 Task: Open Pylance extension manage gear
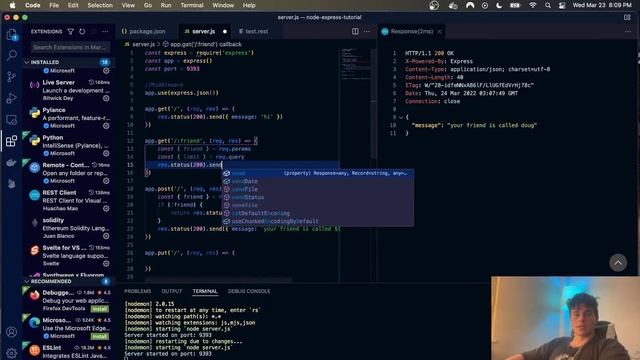tap(106, 126)
